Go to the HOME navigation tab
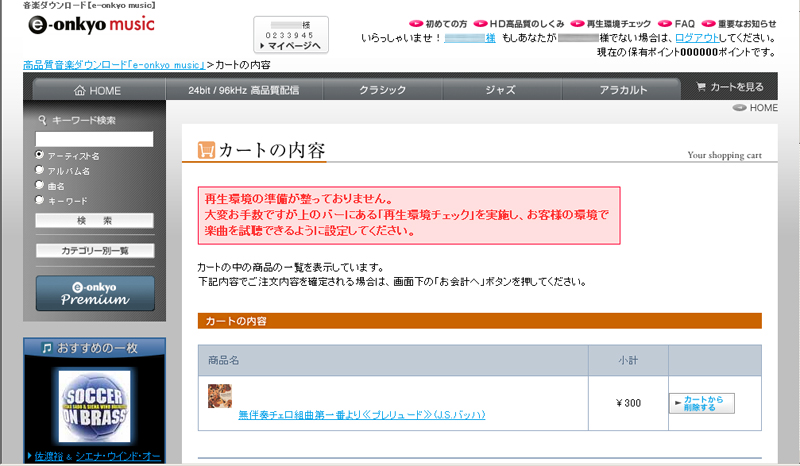800x466 pixels. [x=98, y=90]
